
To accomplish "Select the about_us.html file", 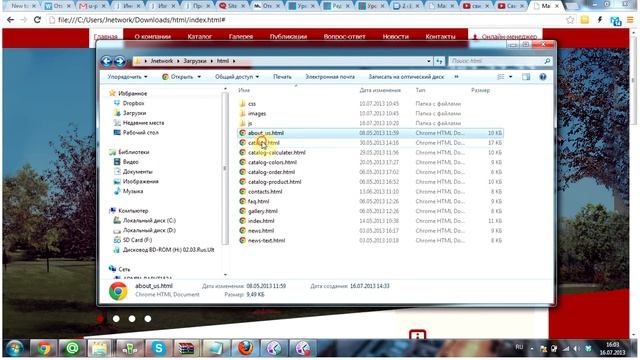I will [266, 133].
